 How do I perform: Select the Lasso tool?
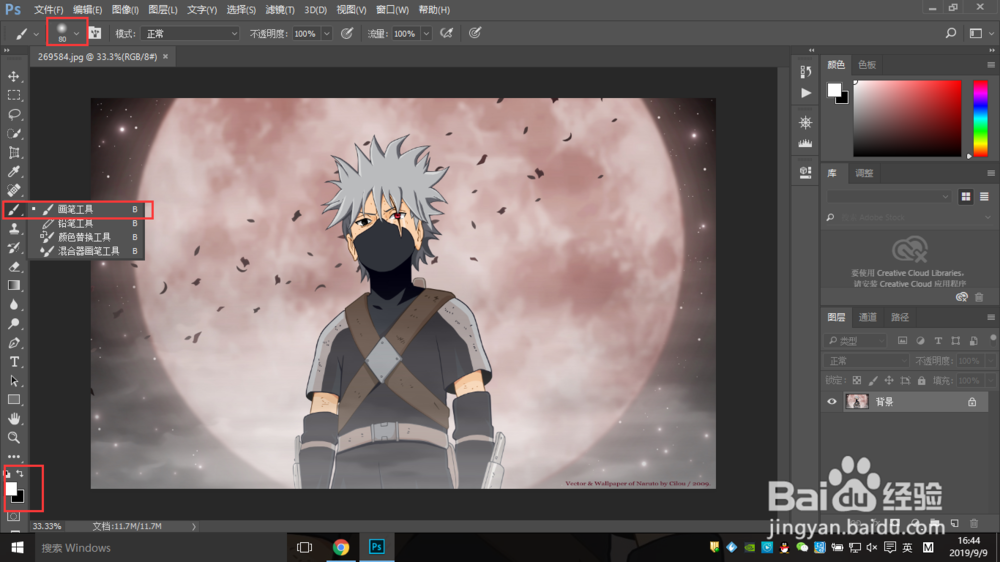13,115
